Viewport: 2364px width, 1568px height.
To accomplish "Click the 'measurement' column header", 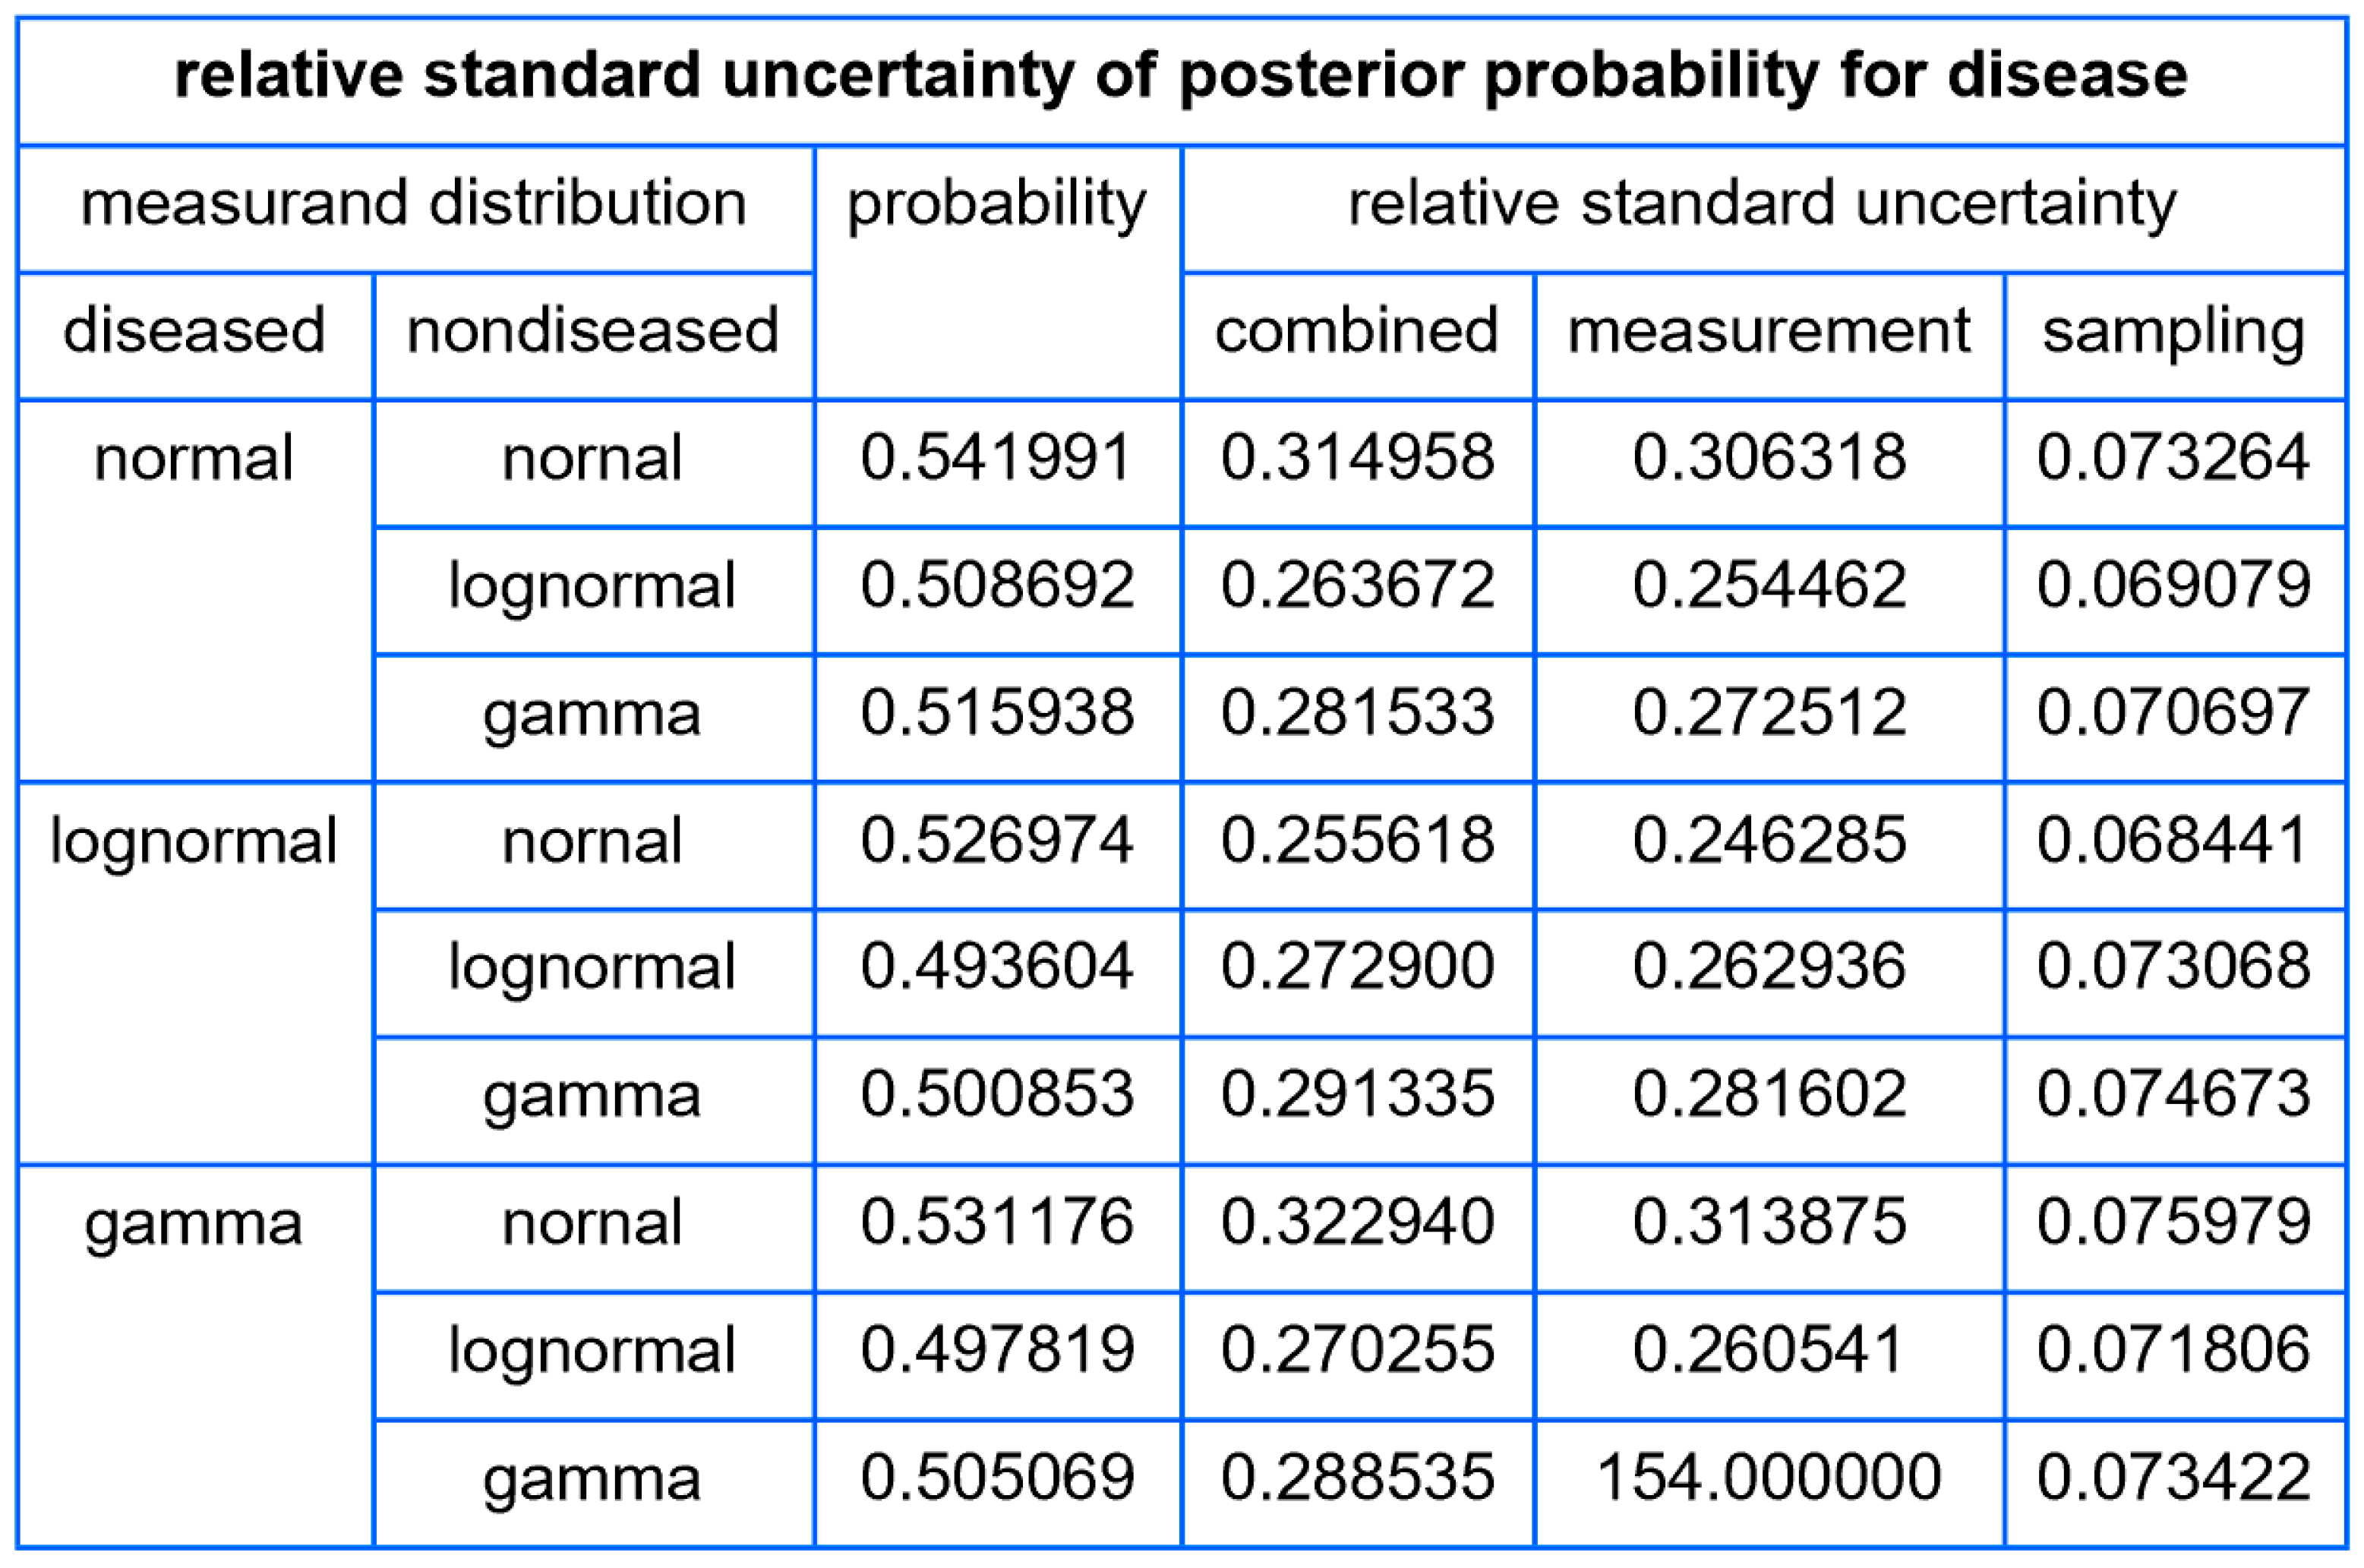I will [1768, 331].
